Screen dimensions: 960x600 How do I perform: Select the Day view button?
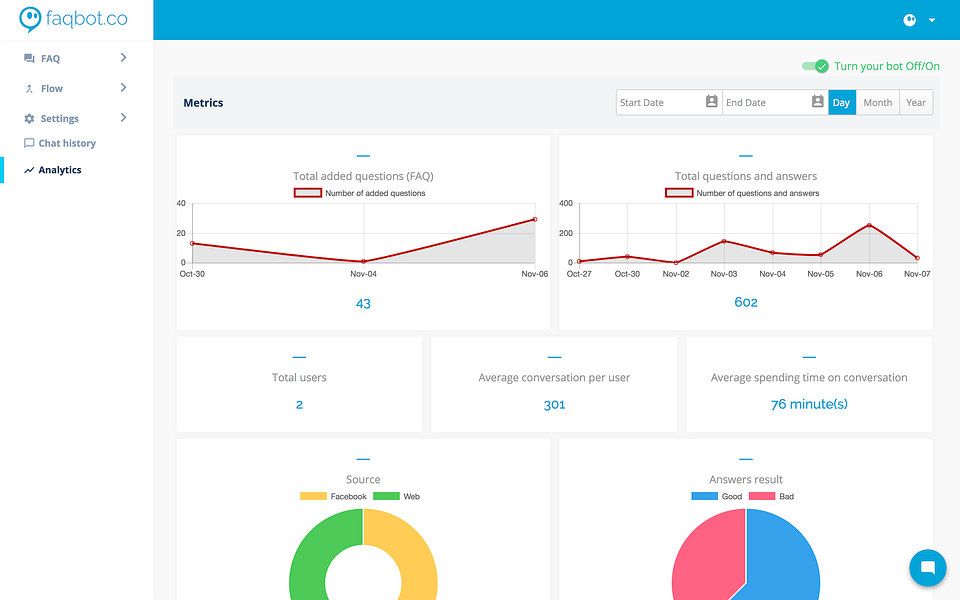(841, 102)
